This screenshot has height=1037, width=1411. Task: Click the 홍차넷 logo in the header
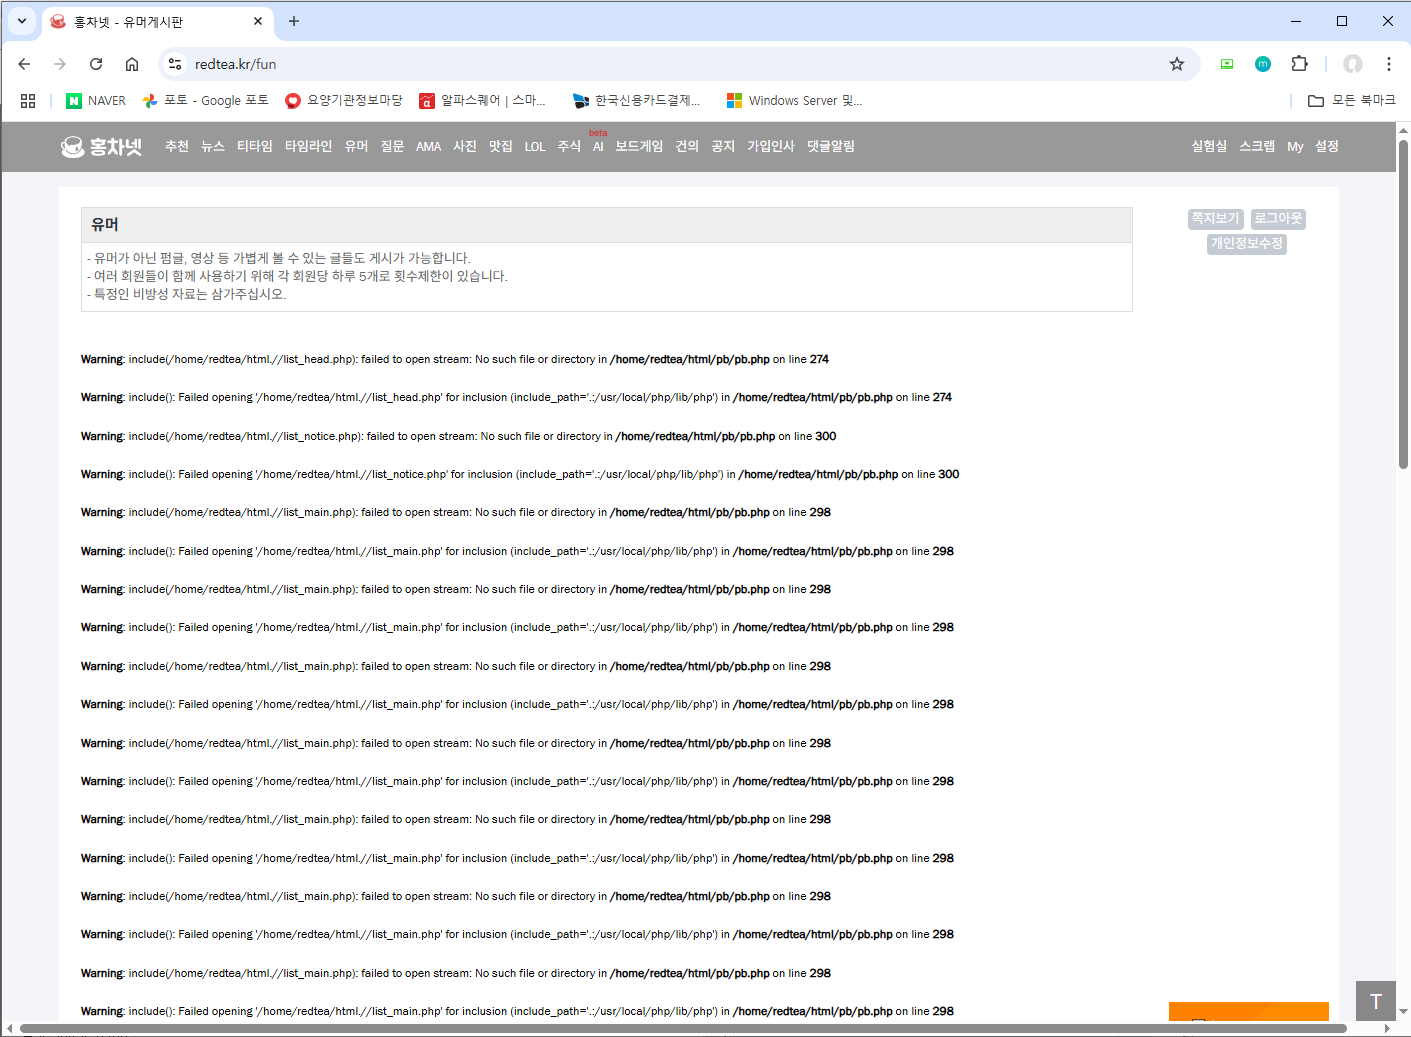point(101,147)
